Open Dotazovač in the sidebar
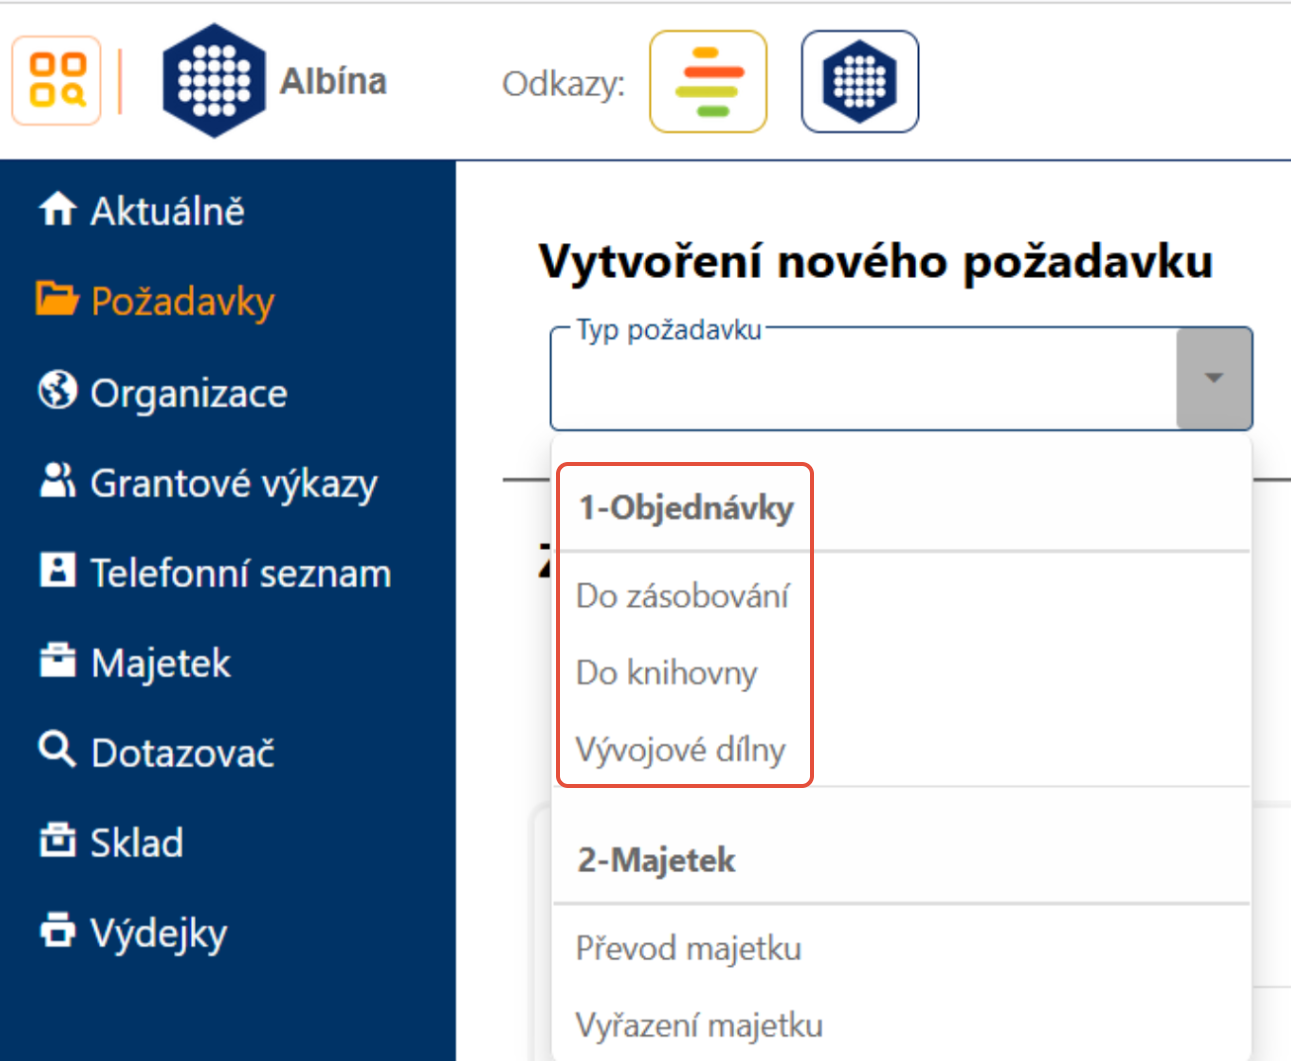 [183, 753]
